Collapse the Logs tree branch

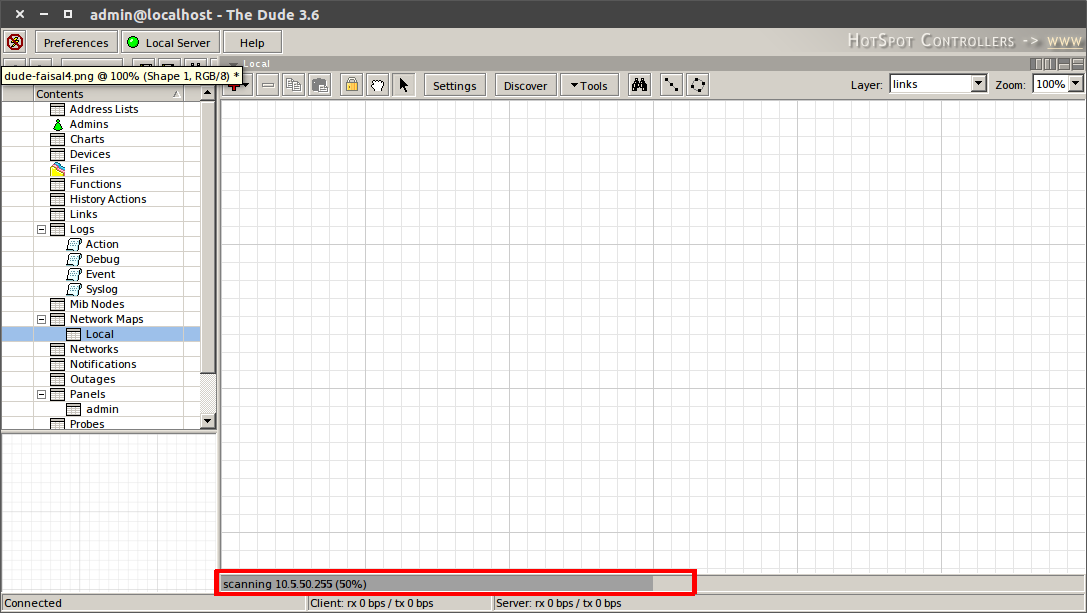coord(41,229)
